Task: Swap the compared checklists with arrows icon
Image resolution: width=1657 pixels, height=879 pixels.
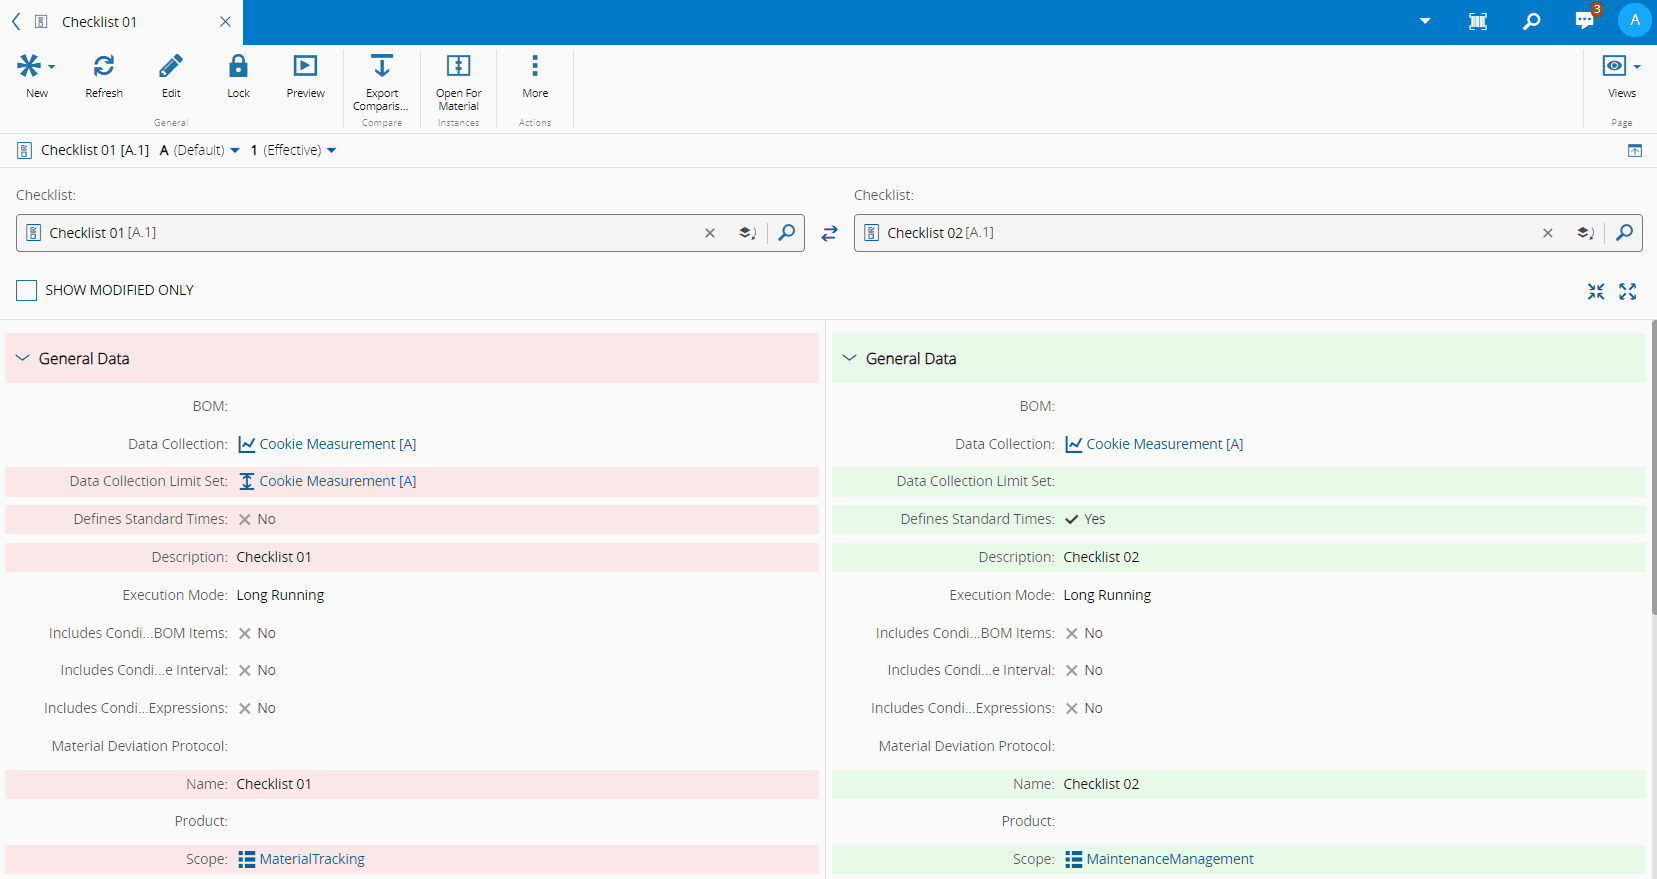Action: 829,233
